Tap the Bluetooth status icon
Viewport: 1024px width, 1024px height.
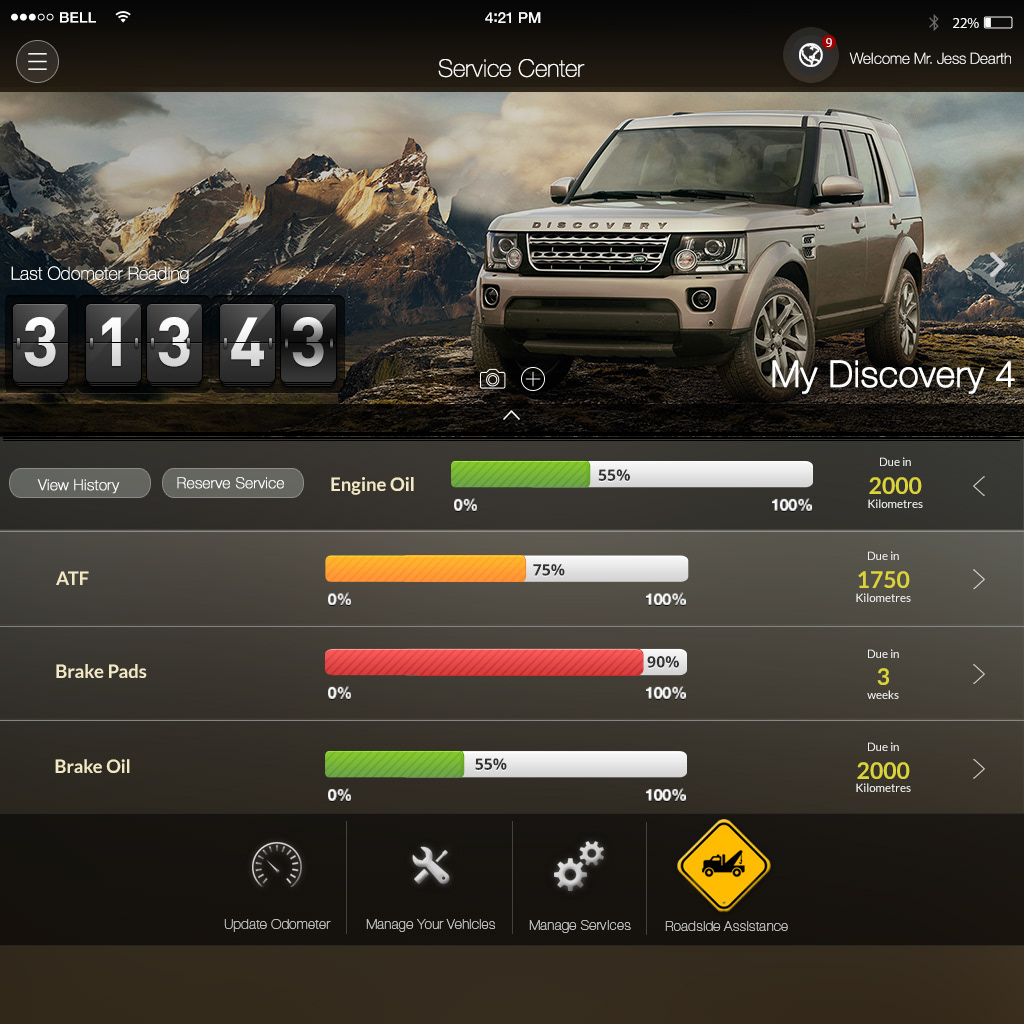point(933,23)
